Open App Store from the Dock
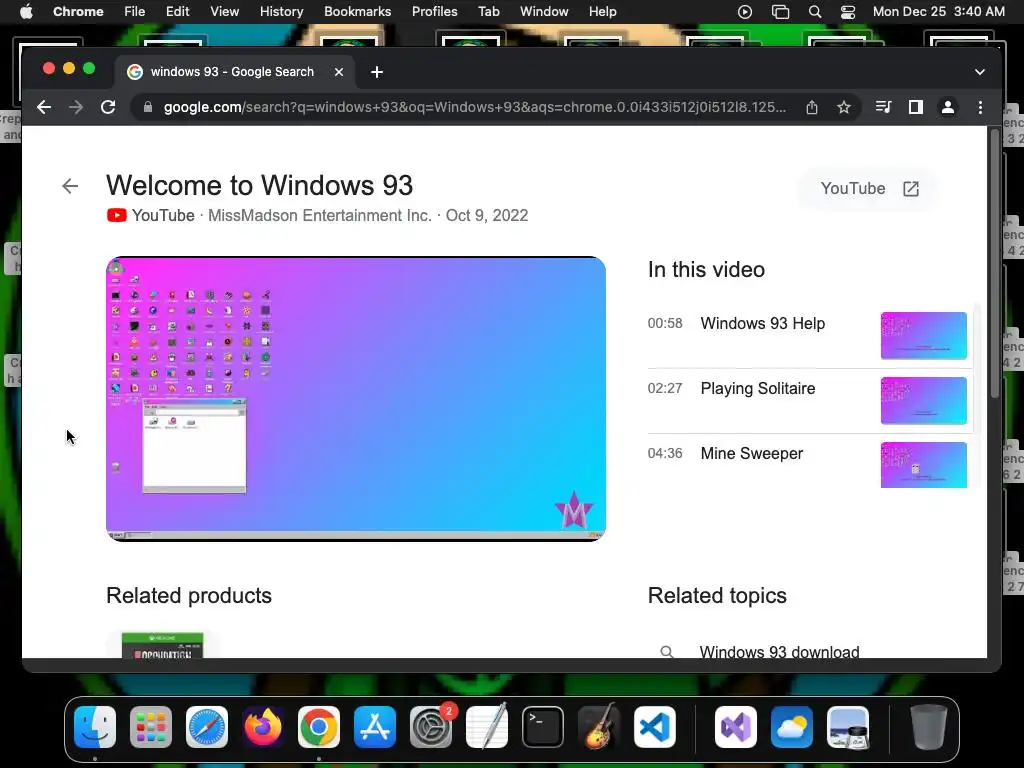The height and width of the screenshot is (768, 1024). [x=375, y=727]
